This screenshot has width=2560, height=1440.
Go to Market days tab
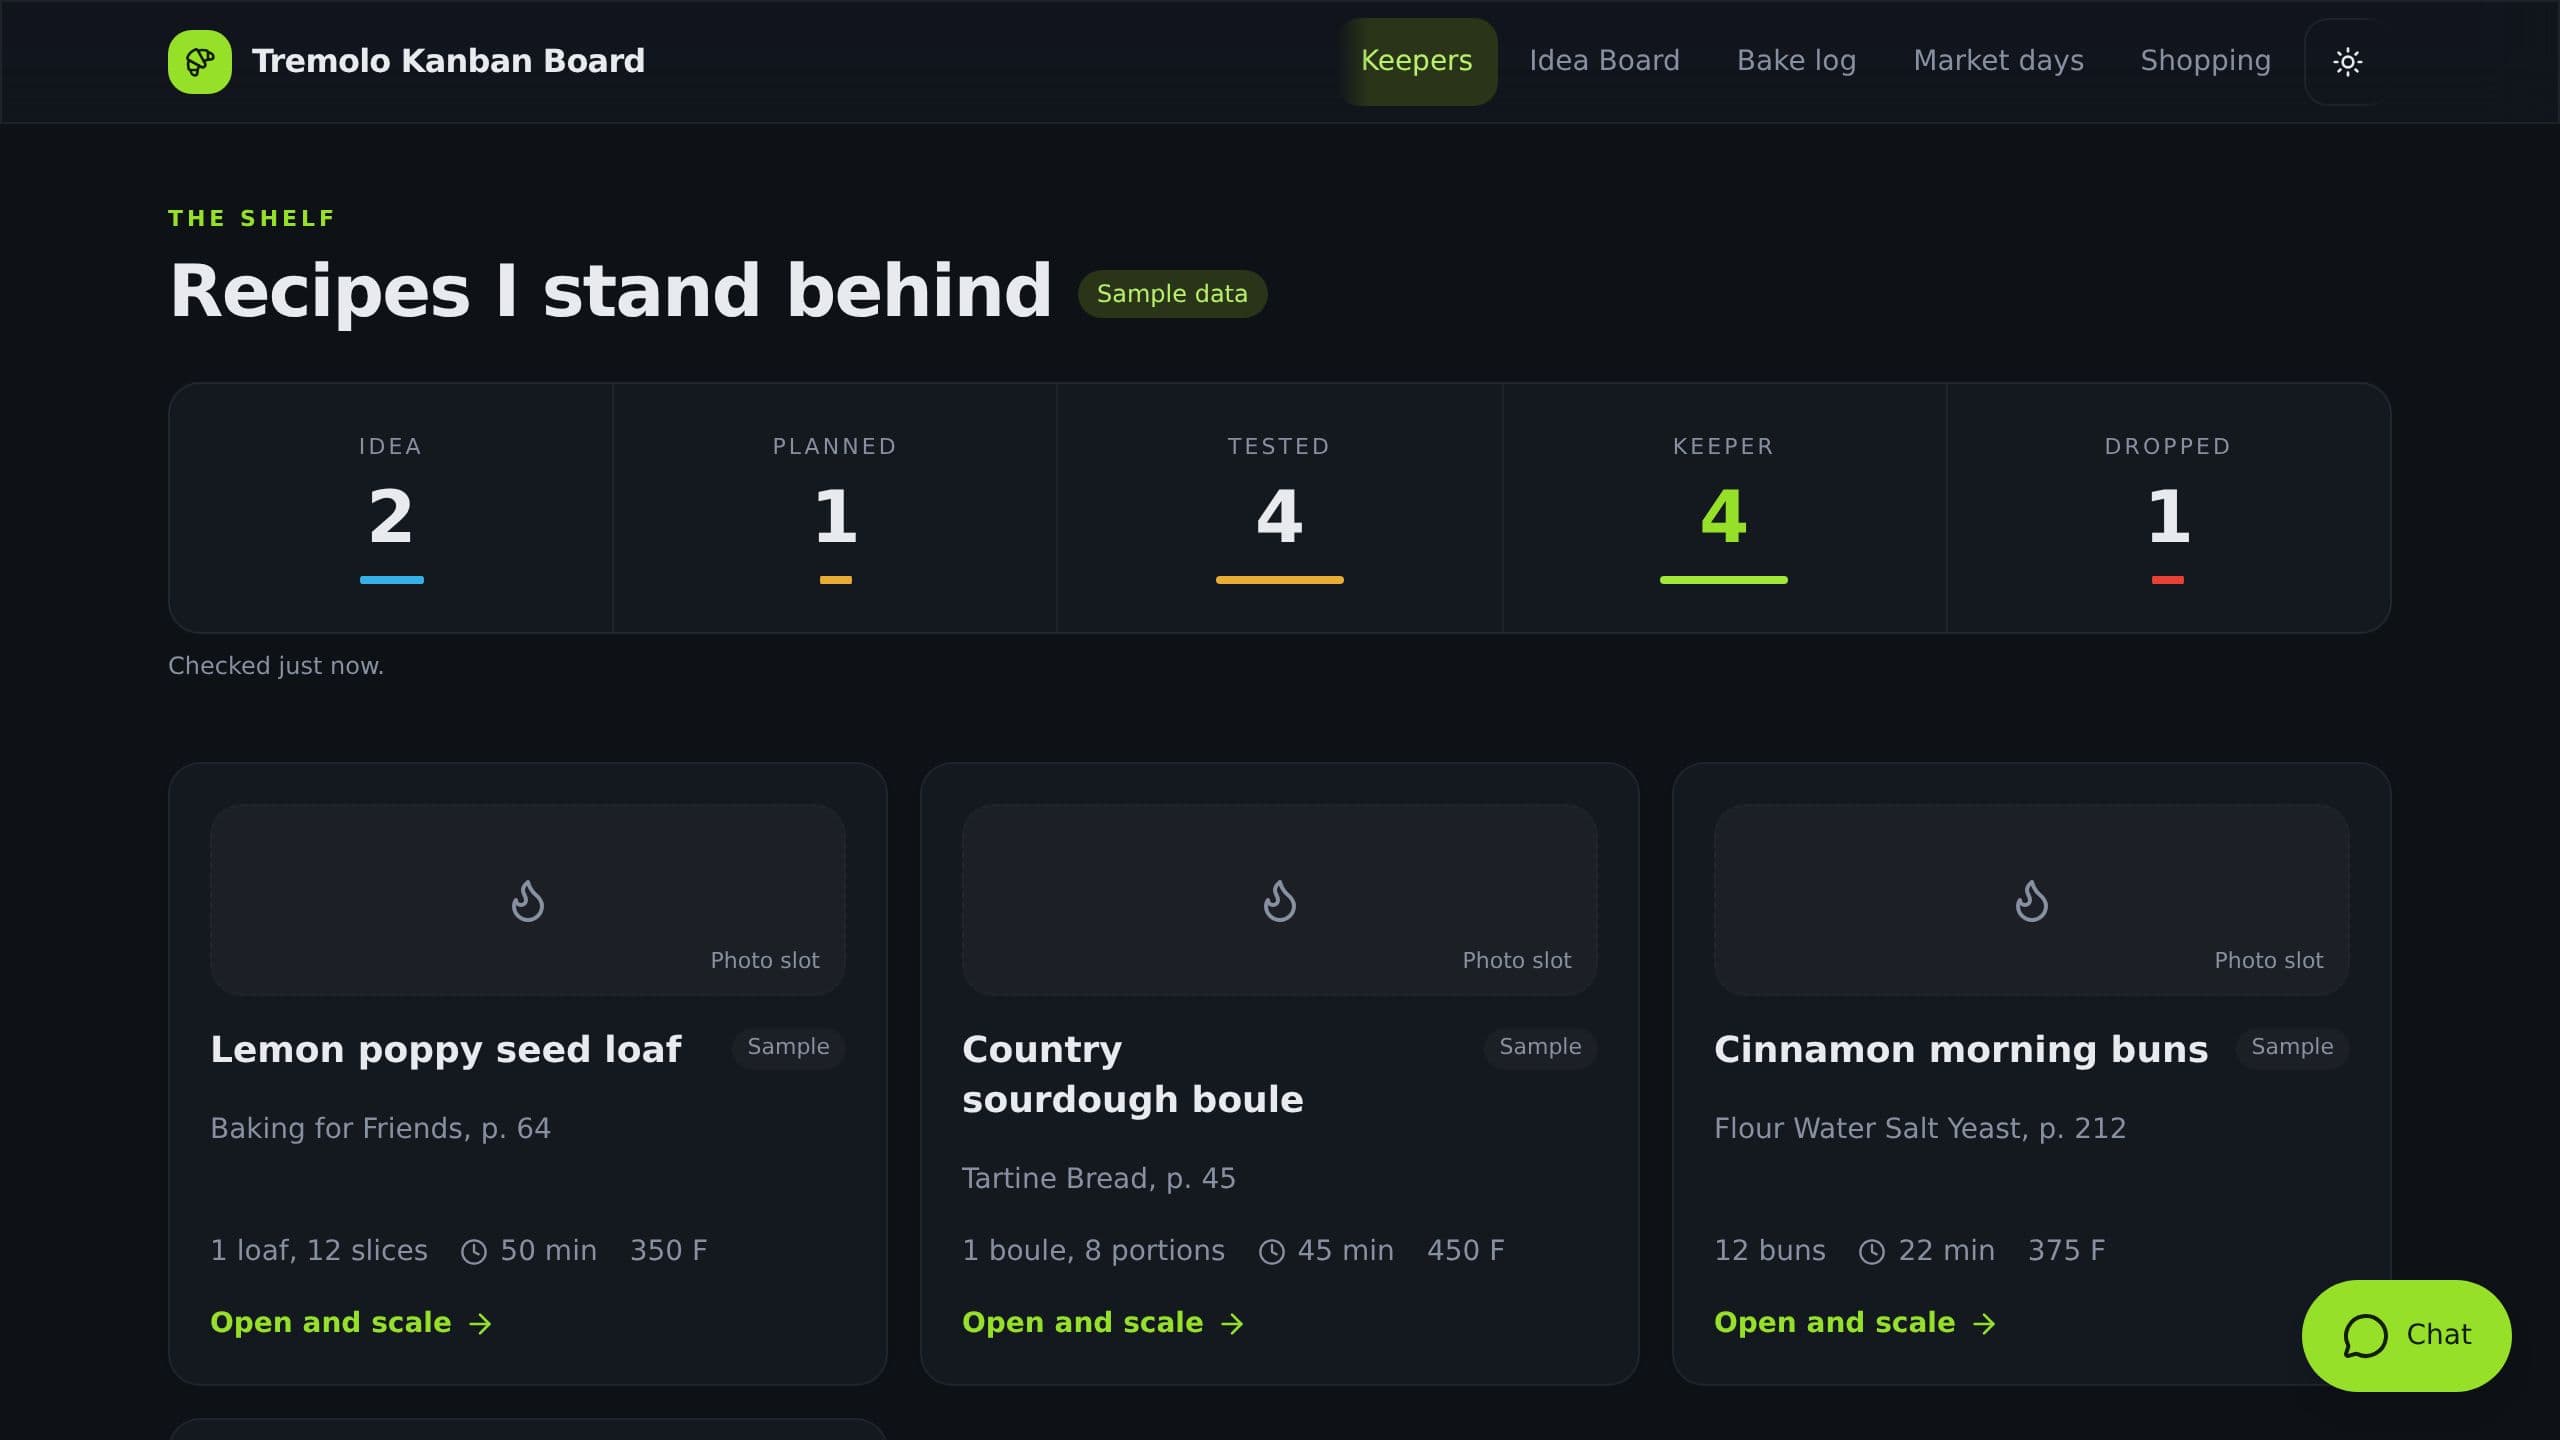[x=1998, y=61]
